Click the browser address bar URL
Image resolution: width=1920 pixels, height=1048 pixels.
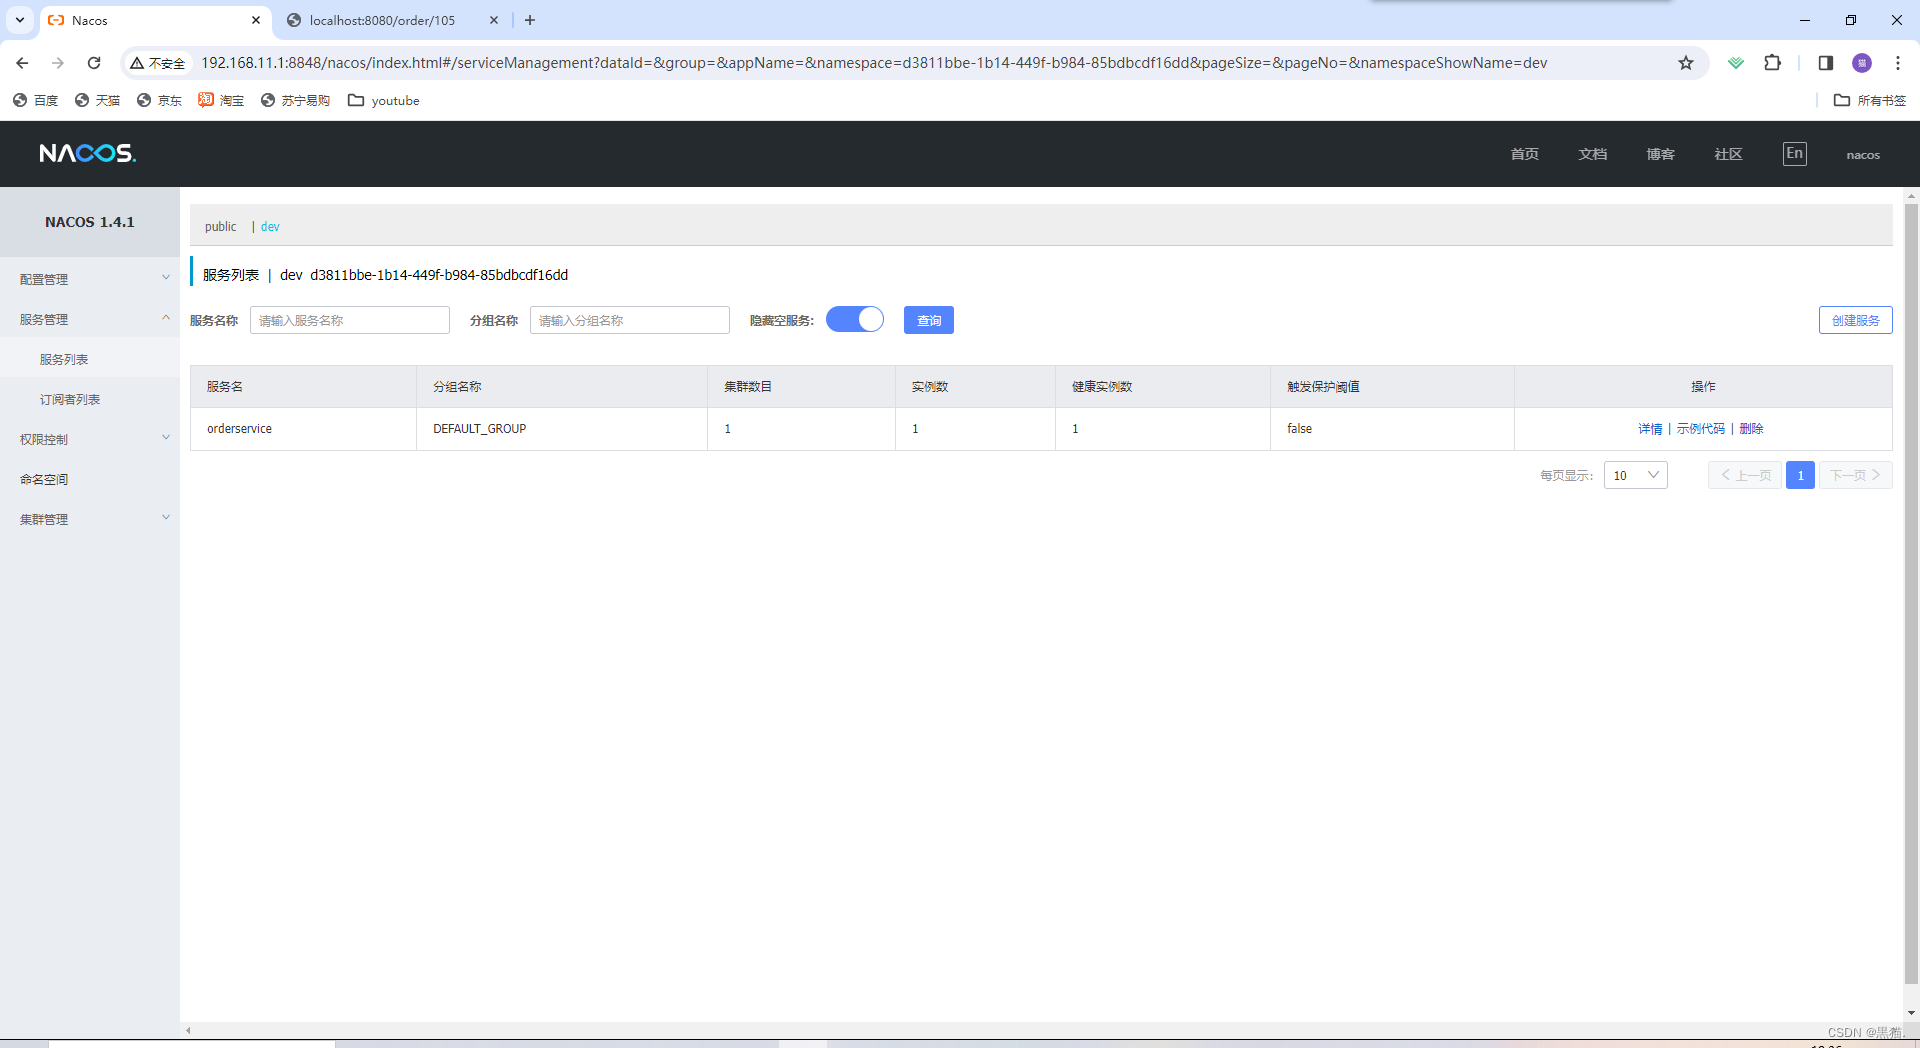point(874,63)
